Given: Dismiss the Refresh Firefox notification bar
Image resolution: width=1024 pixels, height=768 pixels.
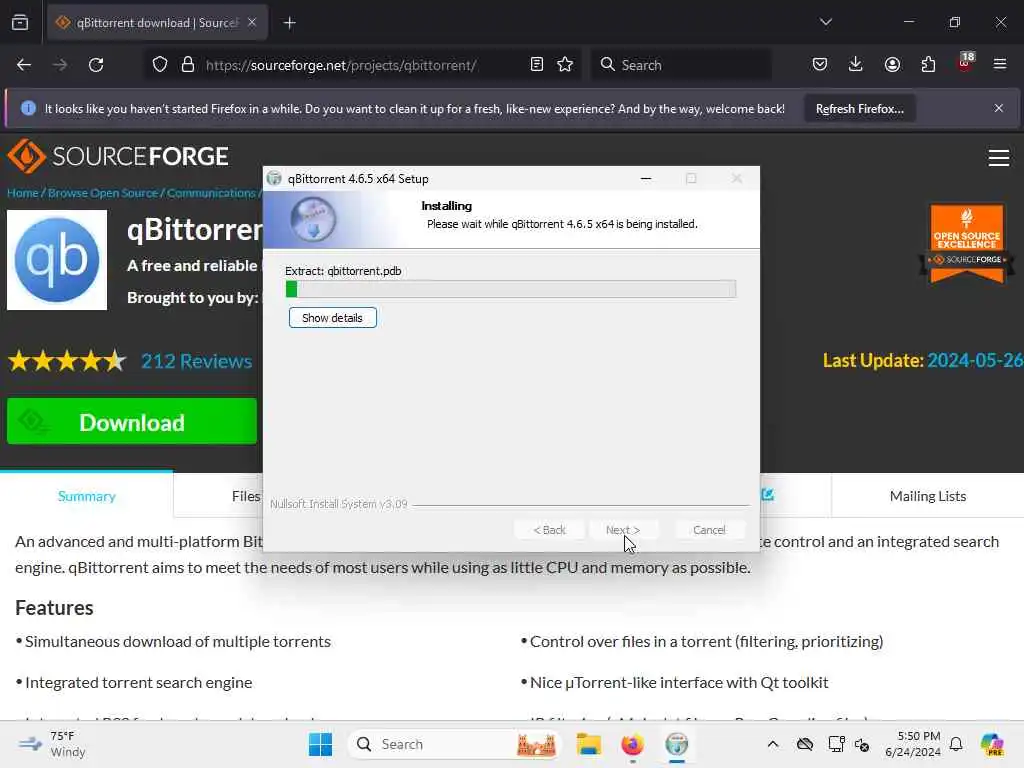Looking at the screenshot, I should click(999, 108).
